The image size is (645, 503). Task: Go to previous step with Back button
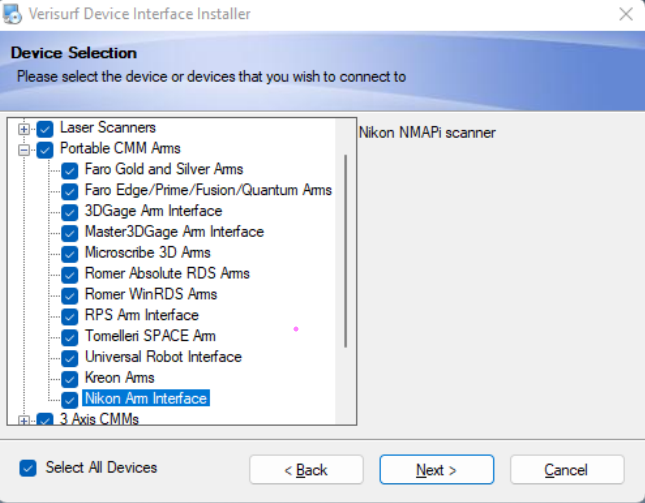306,469
